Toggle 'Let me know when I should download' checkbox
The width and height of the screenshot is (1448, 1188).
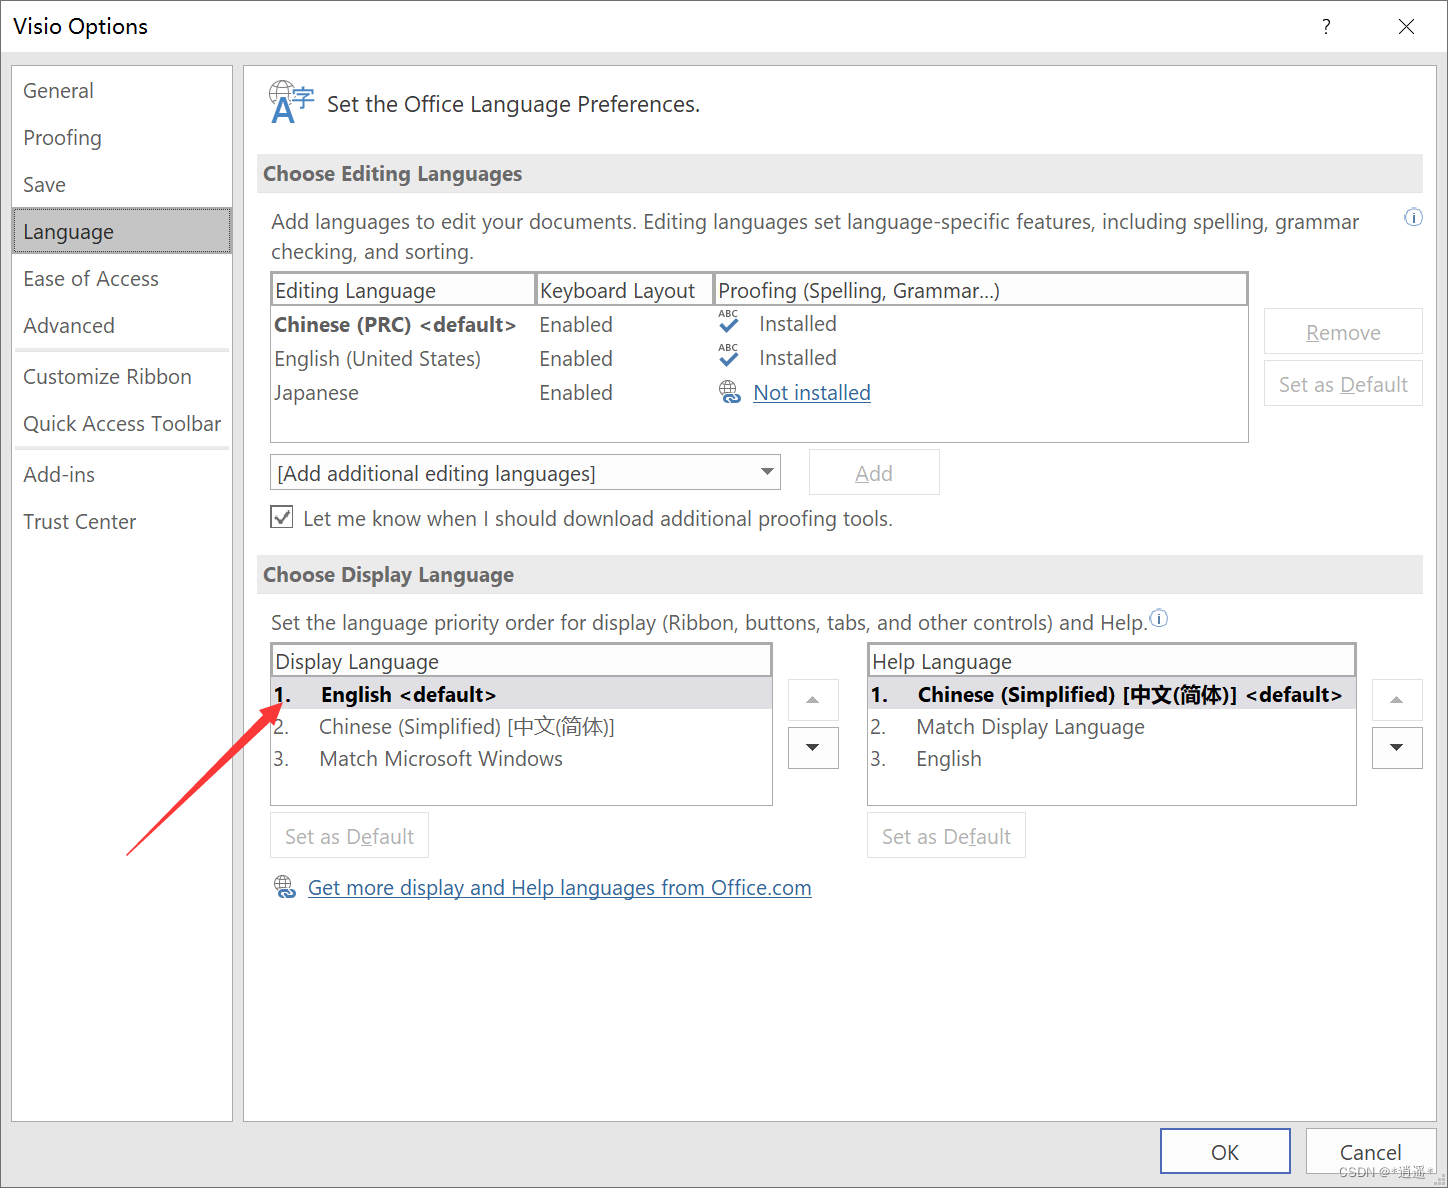click(x=282, y=517)
